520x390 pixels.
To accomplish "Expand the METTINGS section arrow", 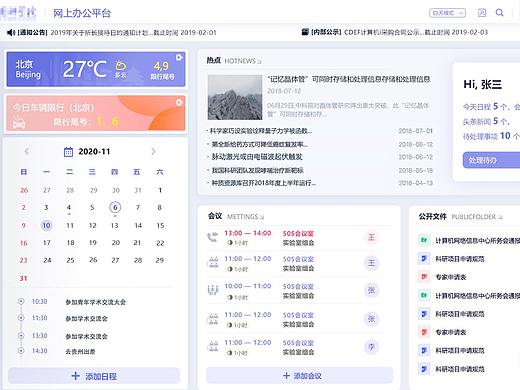I will coord(262,217).
